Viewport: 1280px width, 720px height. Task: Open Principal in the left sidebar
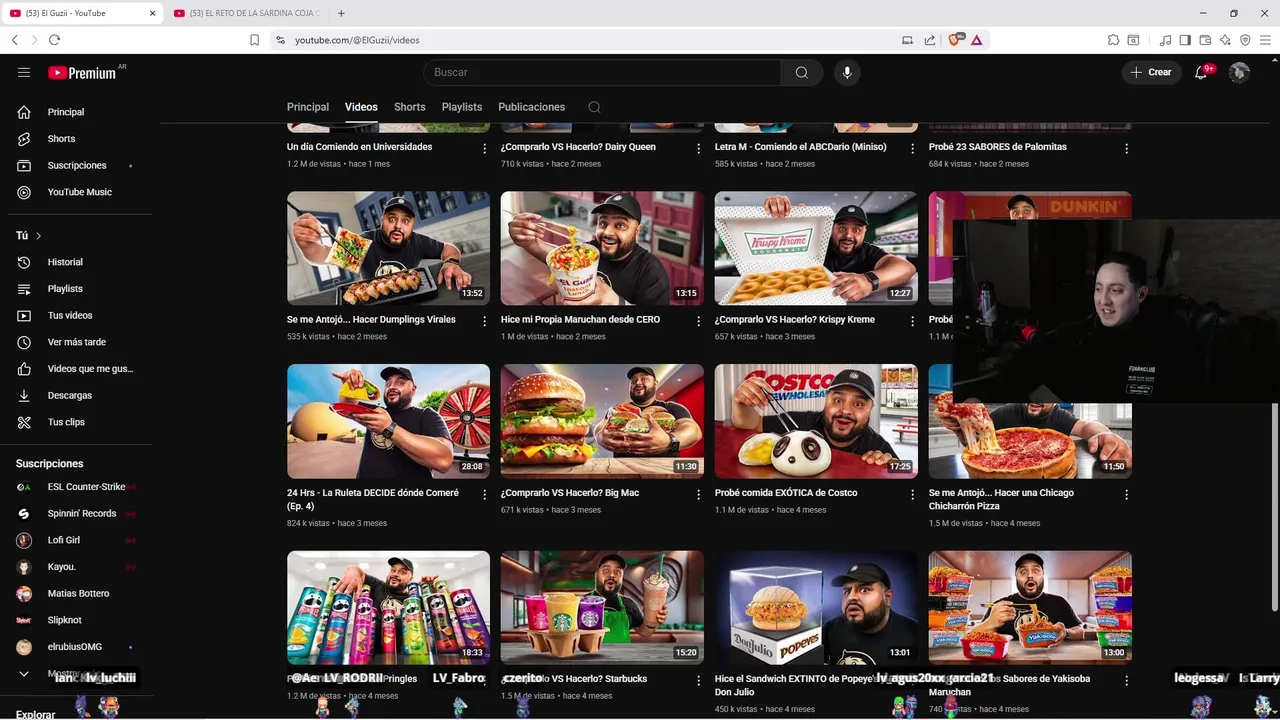click(x=80, y=112)
